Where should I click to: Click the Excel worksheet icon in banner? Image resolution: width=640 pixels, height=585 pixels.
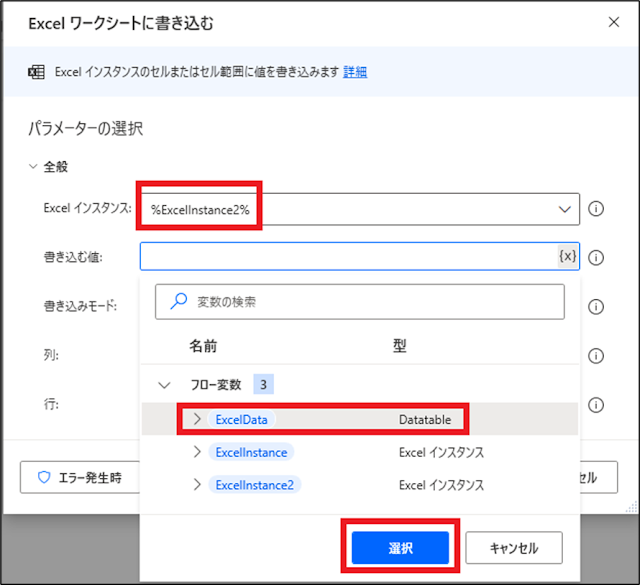[36, 72]
